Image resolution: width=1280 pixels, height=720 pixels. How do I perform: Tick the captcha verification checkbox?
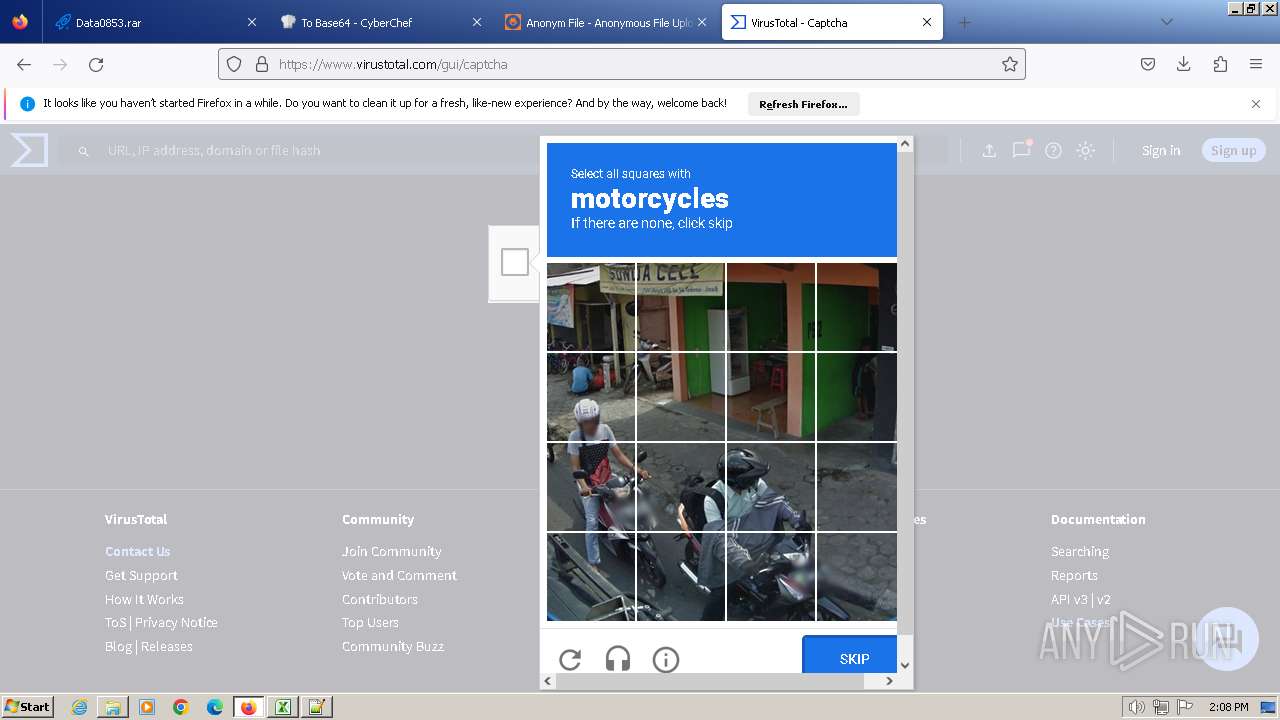[515, 262]
